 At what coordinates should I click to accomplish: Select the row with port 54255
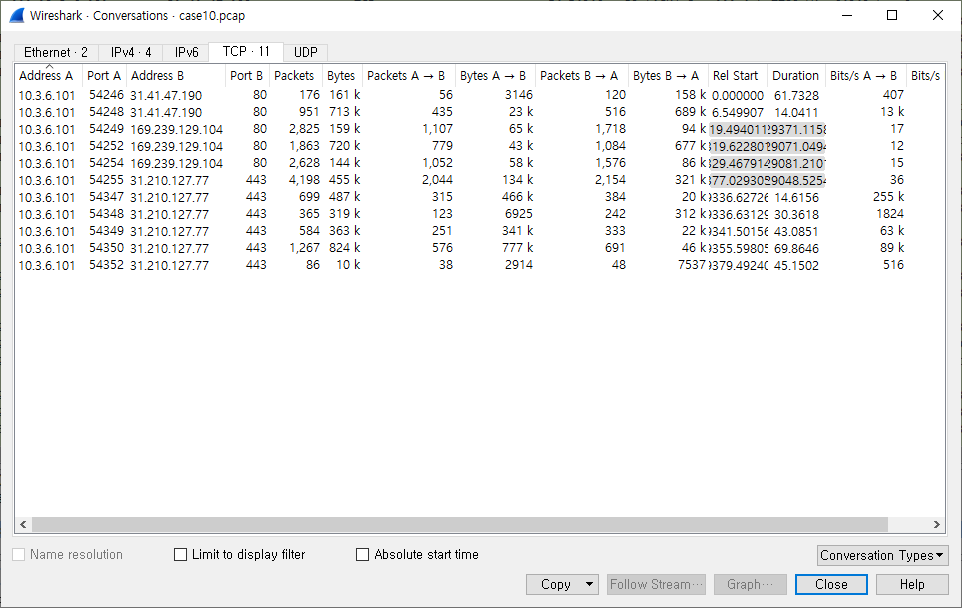pyautogui.click(x=480, y=180)
